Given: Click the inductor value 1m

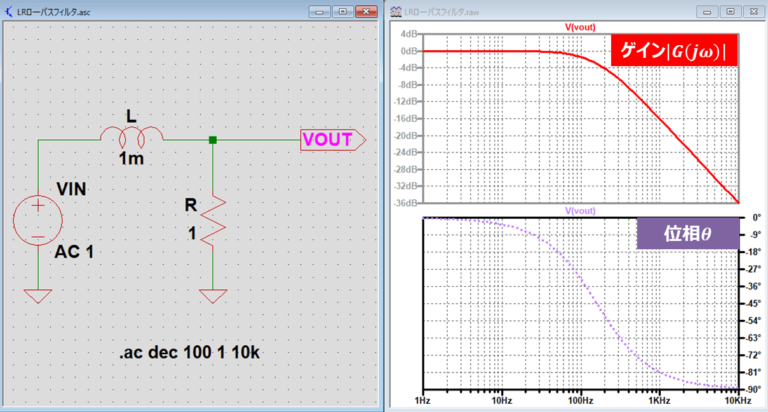Looking at the screenshot, I should click(131, 159).
